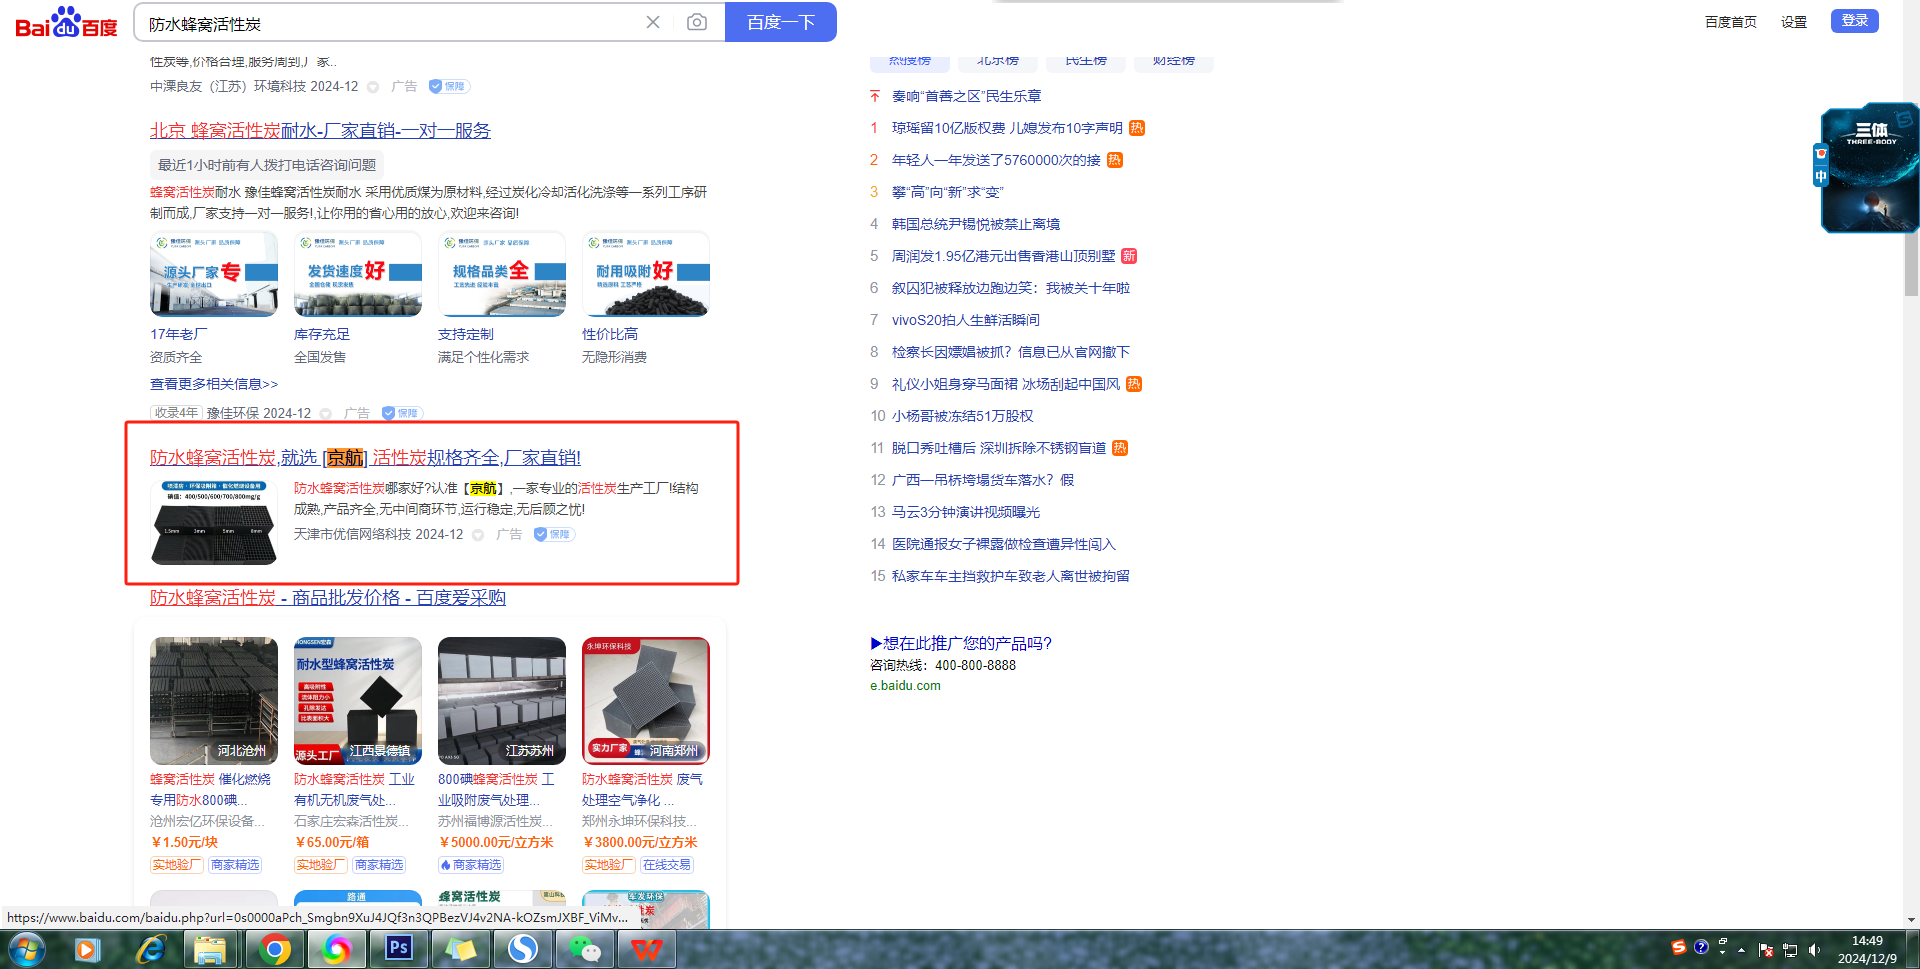This screenshot has height=969, width=1920.
Task: Open the 京航 honeycomb carbon product thumbnail
Action: 214,522
